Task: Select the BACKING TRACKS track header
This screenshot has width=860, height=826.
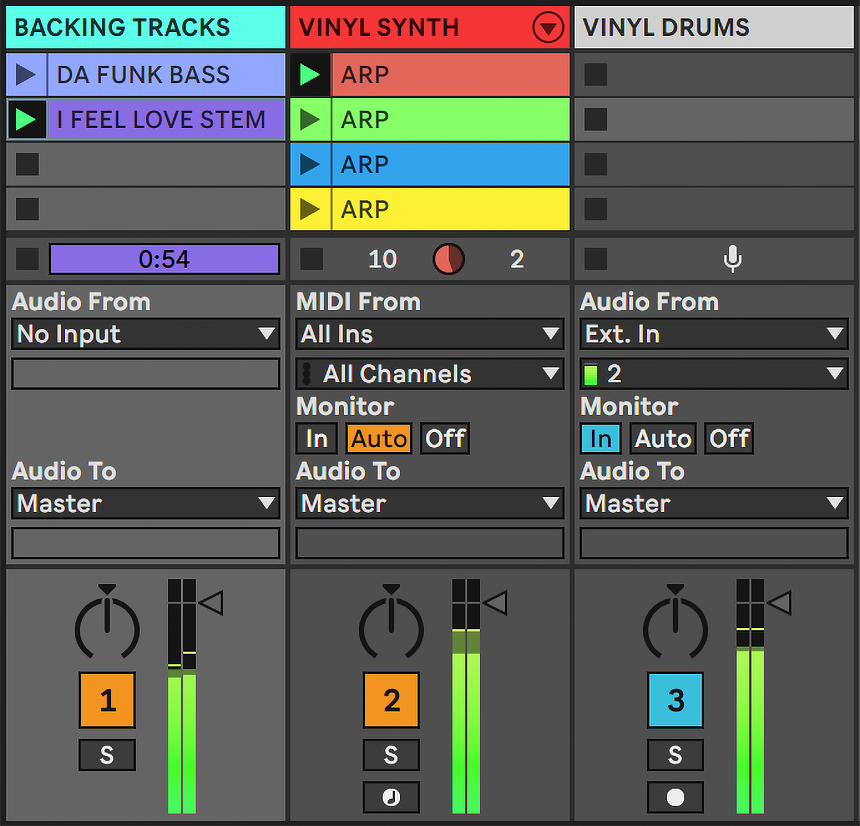Action: pos(145,28)
